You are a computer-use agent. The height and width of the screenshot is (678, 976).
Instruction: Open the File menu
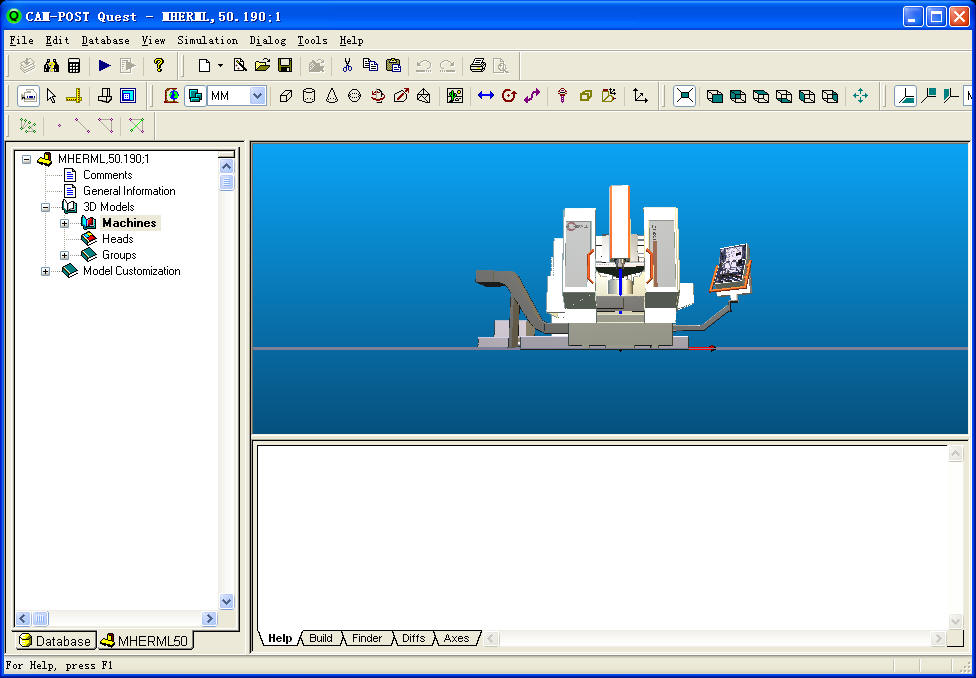coord(22,40)
